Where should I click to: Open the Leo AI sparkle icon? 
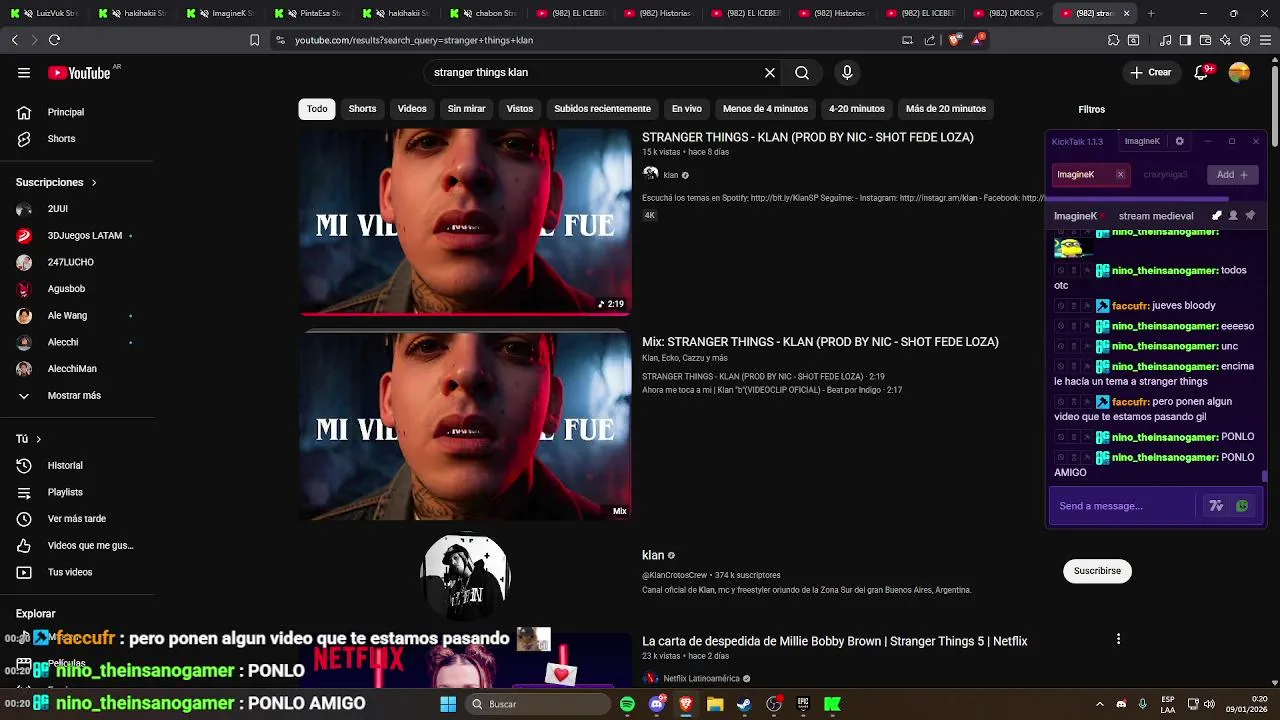(1226, 40)
